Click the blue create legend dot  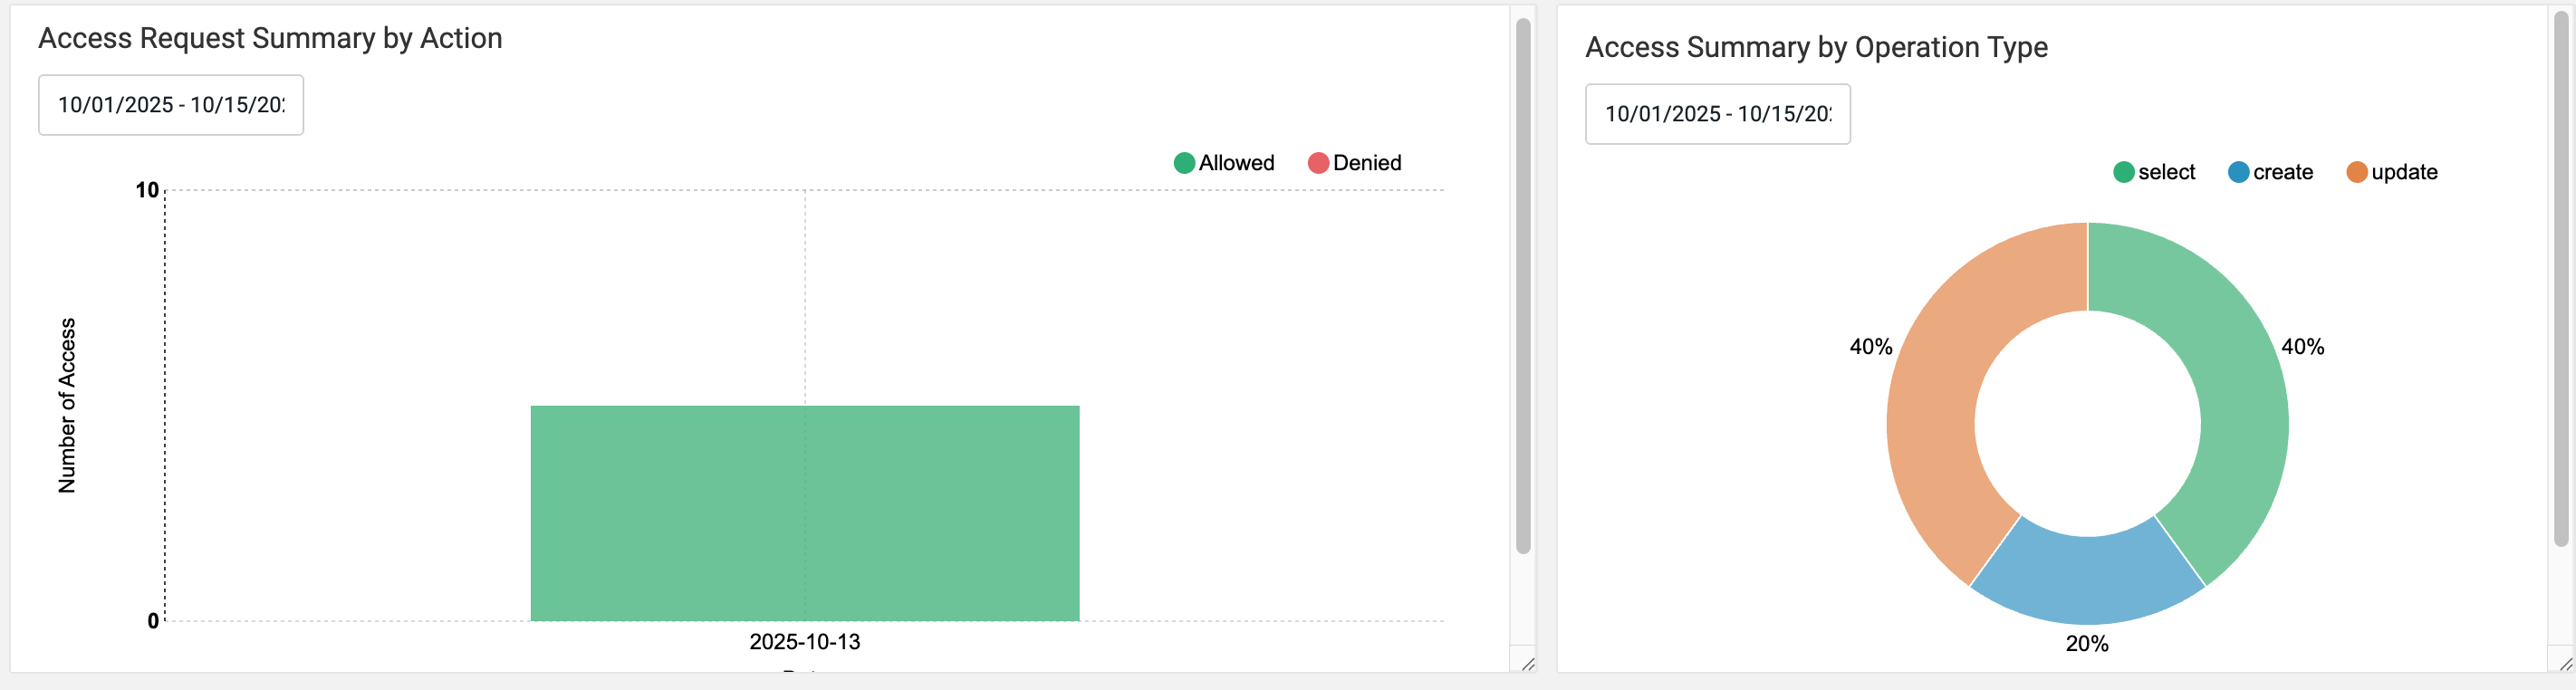2238,172
